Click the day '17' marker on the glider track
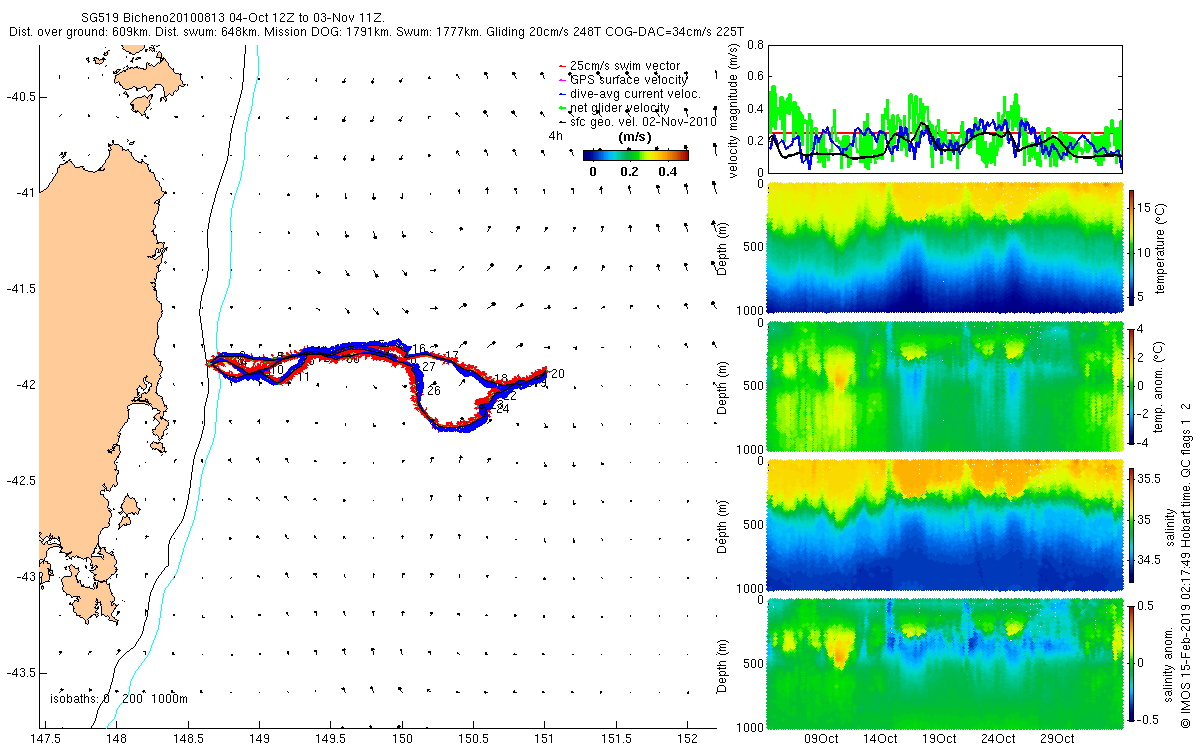The image size is (1200, 750). [x=452, y=356]
